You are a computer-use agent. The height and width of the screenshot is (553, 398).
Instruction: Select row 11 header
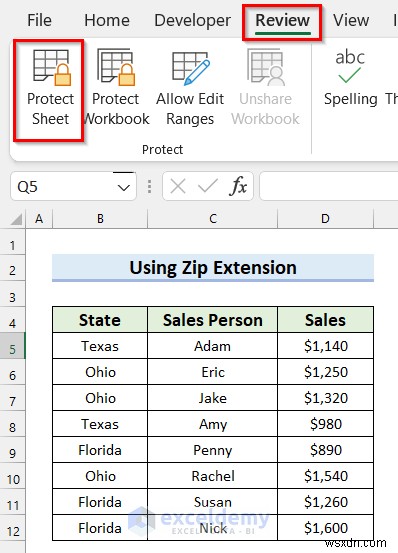pyautogui.click(x=13, y=502)
